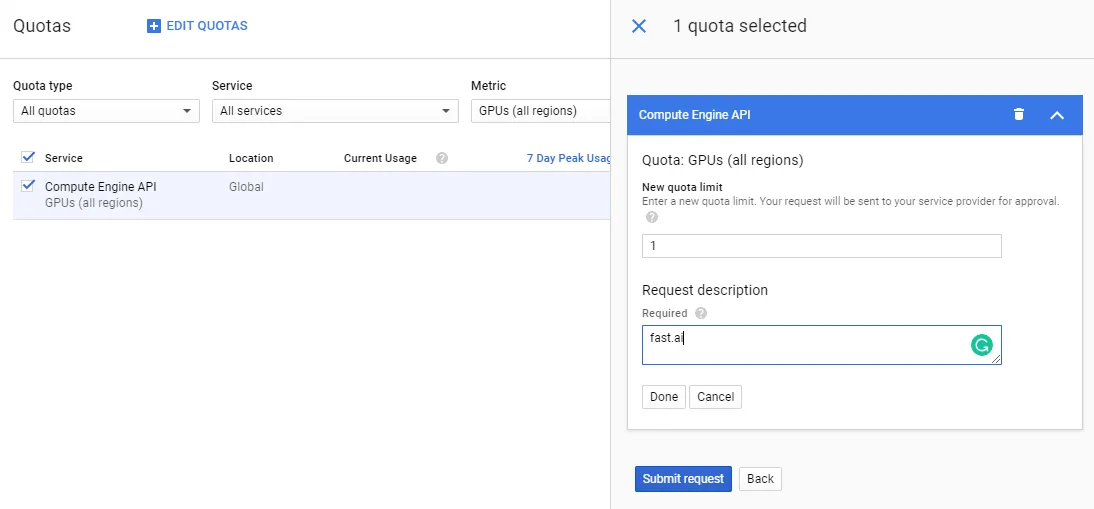
Task: Click the Current Usage help icon
Action: coord(442,158)
